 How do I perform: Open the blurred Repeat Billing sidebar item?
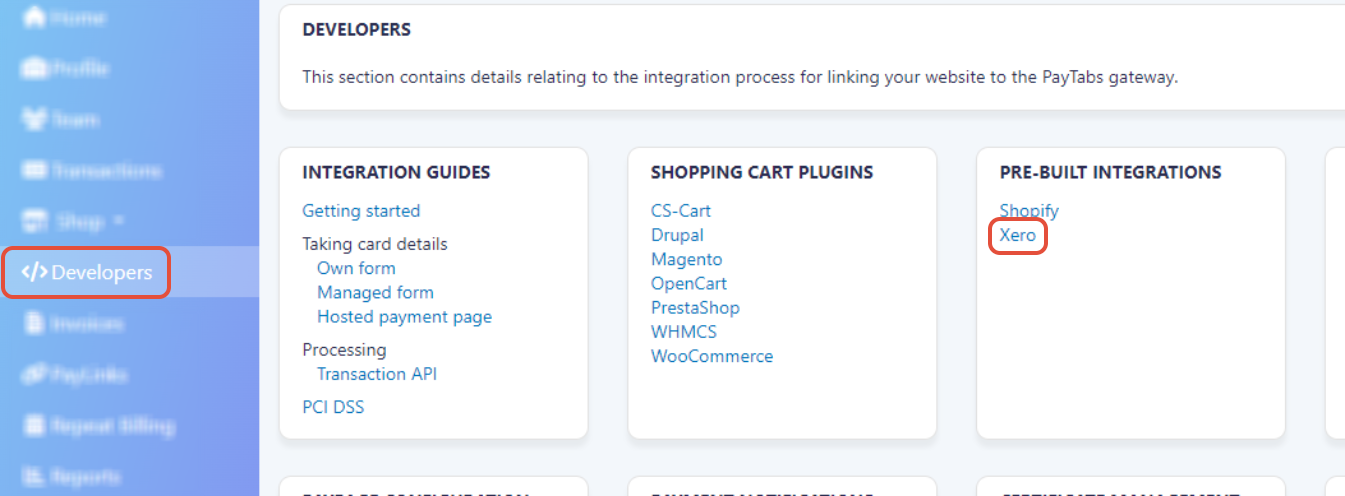(98, 426)
